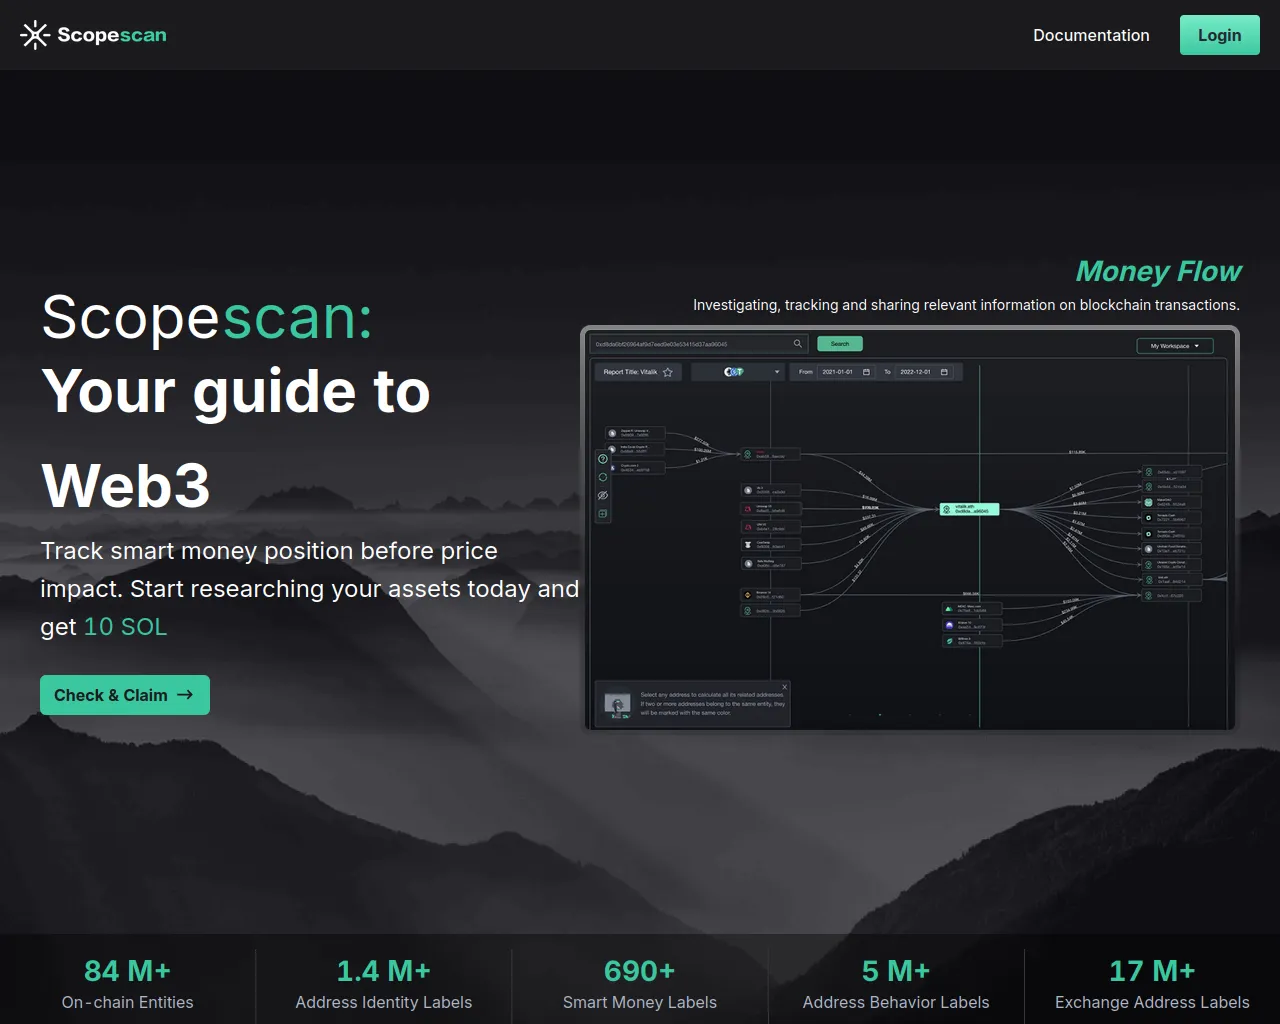Click the add-panel plus icon in toolbar

coord(603,513)
